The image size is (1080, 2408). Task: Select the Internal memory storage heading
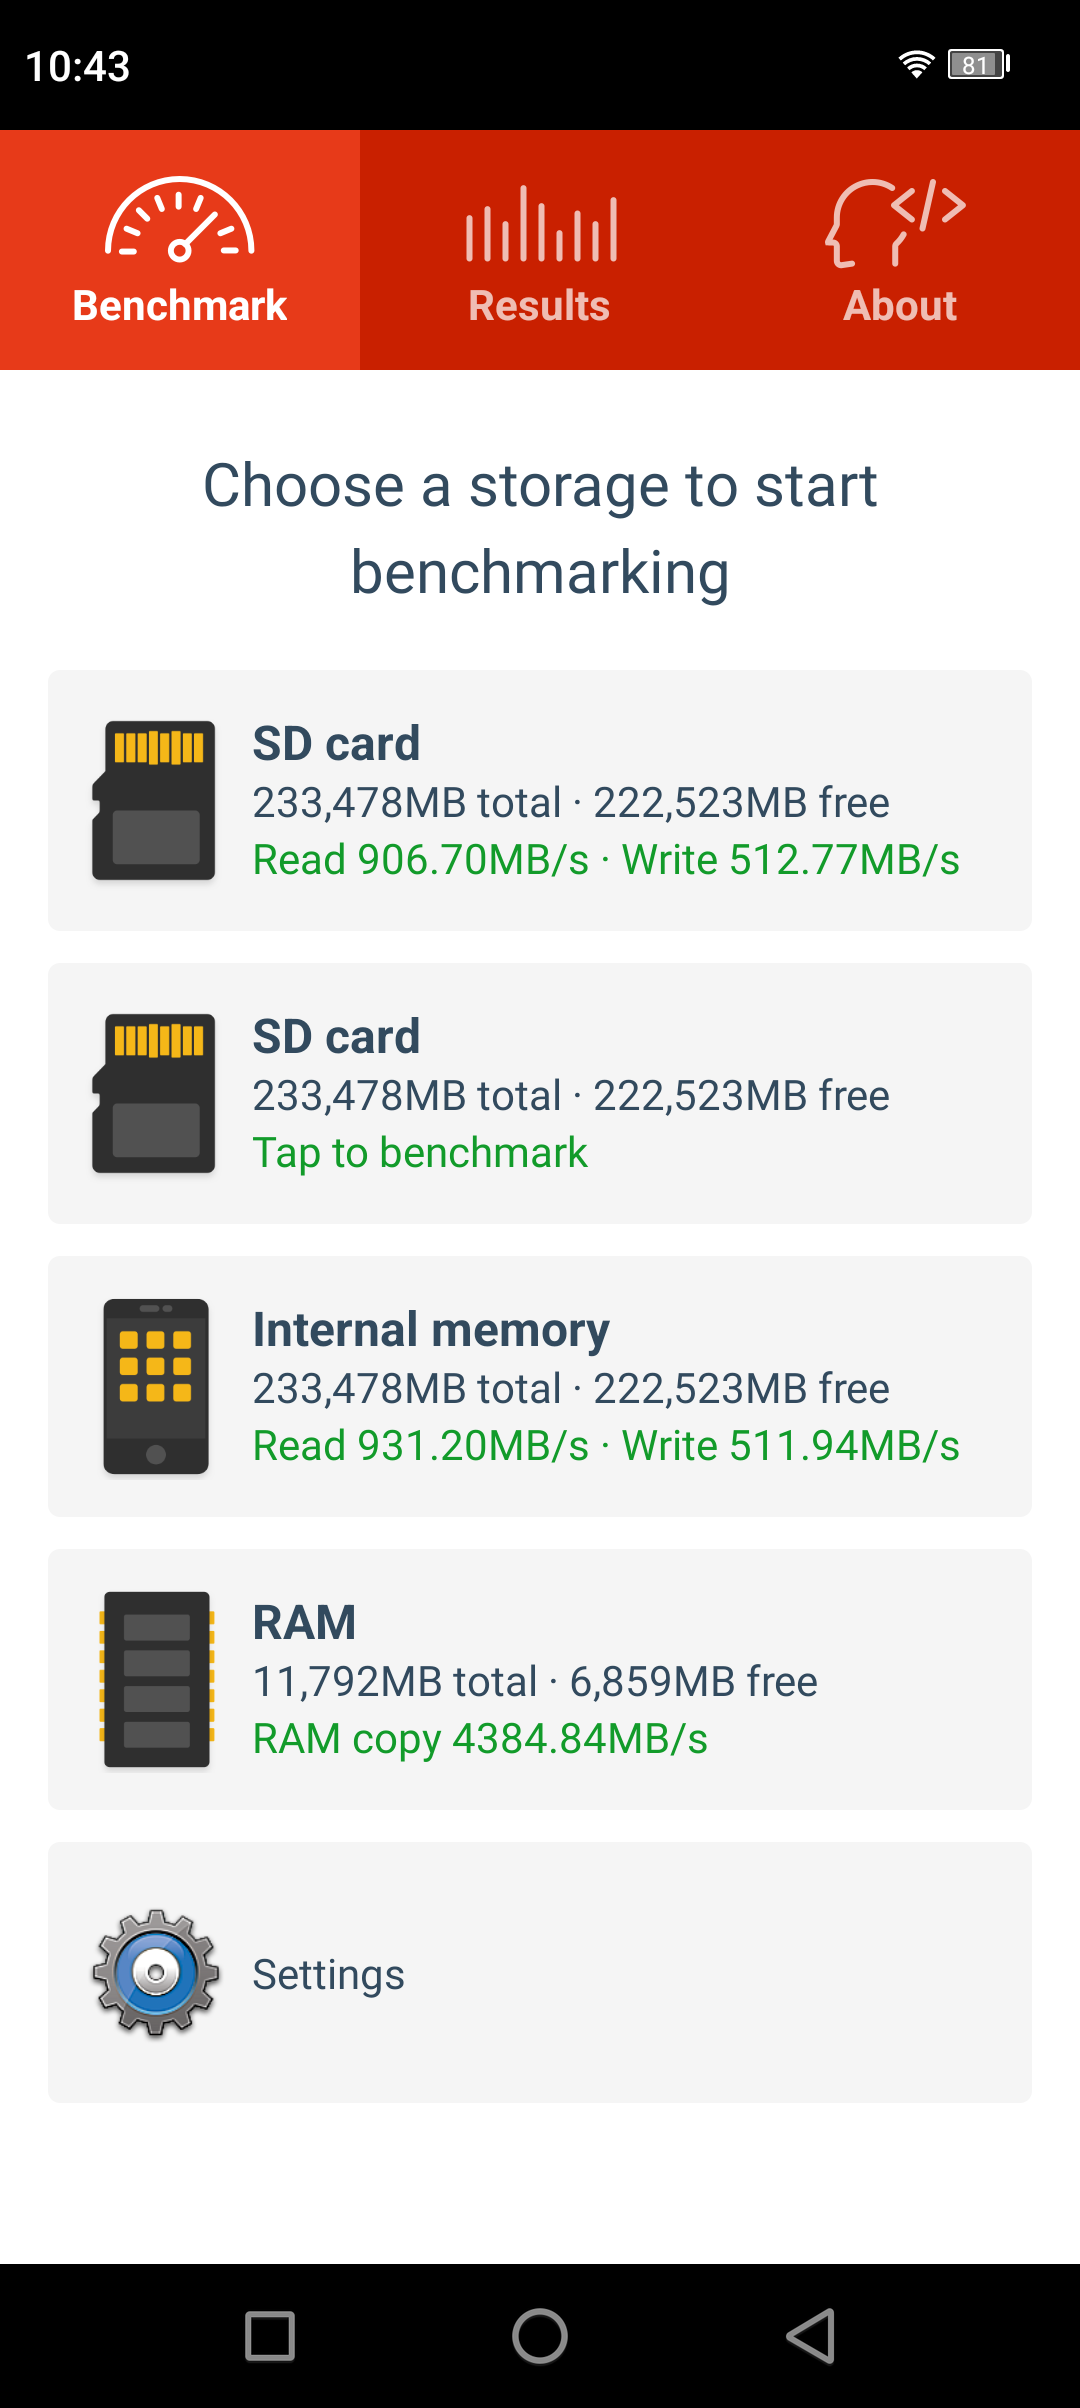[431, 1329]
